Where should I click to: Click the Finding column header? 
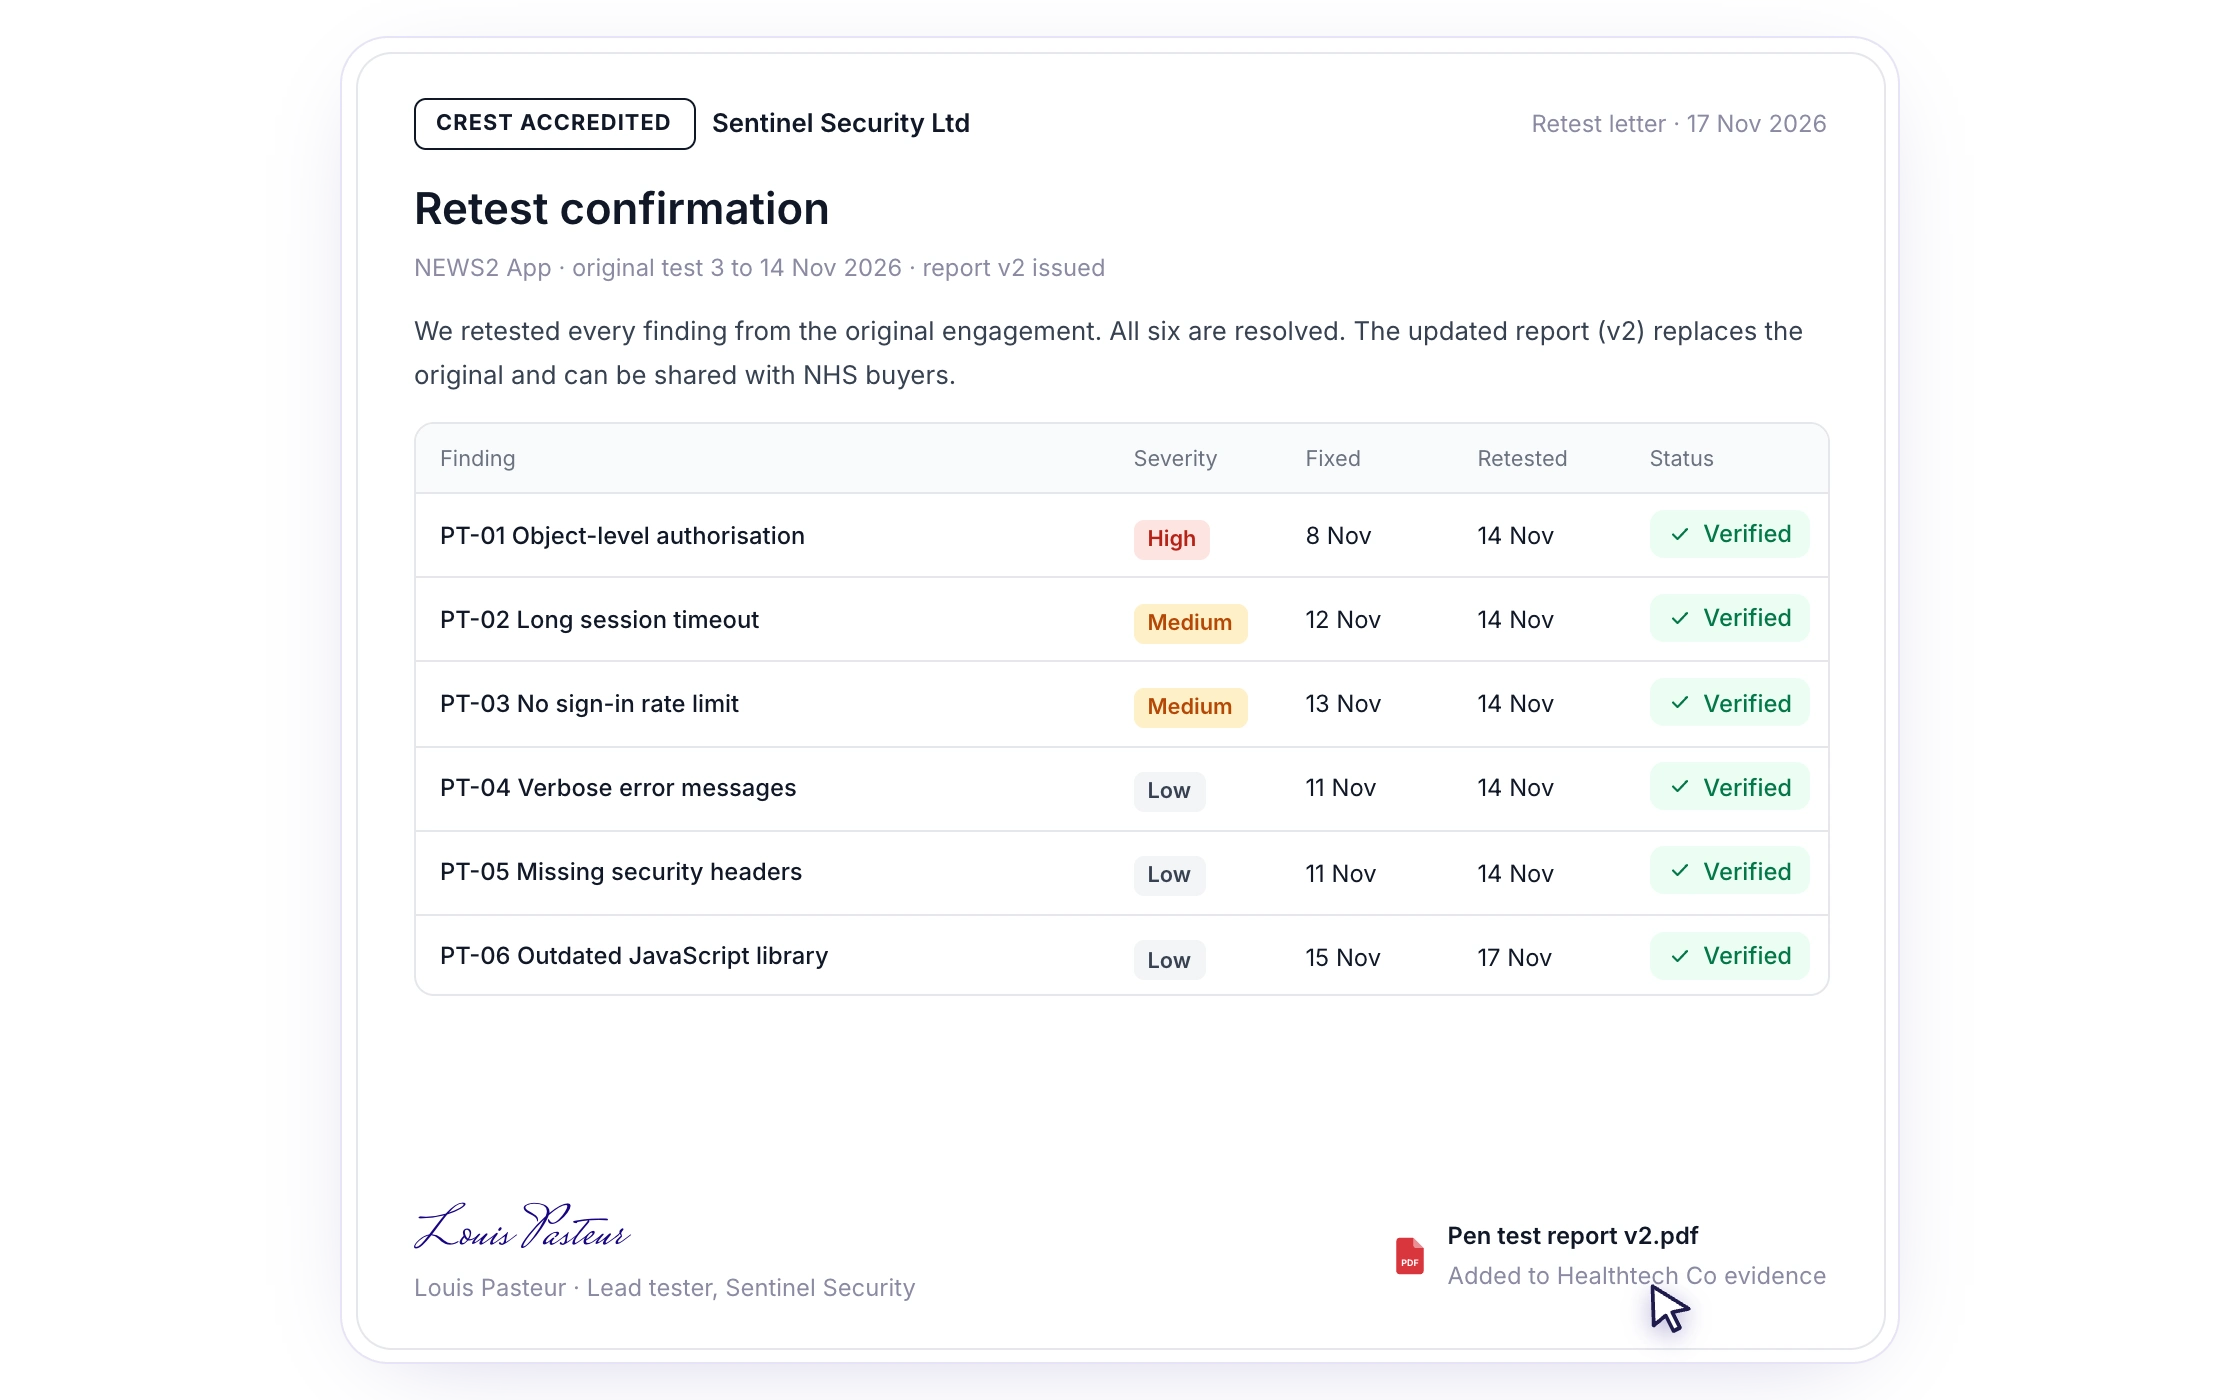point(478,458)
